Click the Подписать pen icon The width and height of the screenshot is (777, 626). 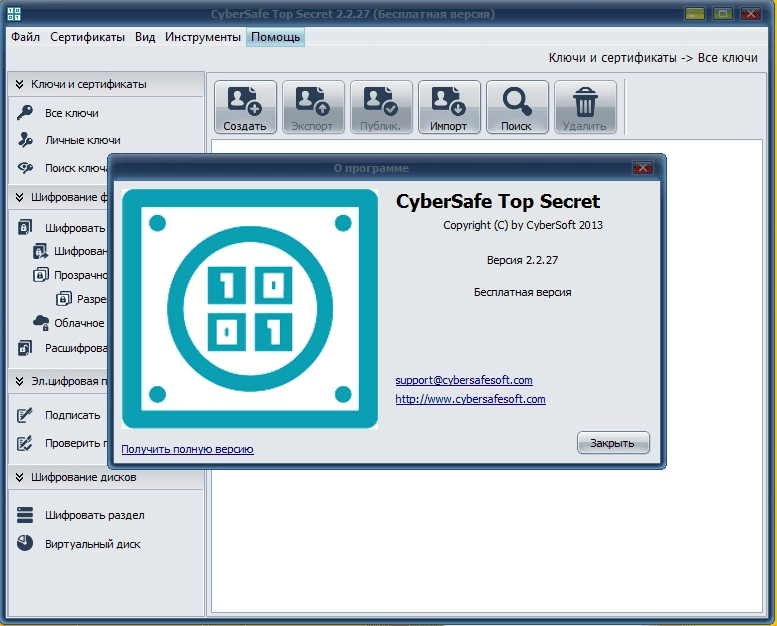[x=24, y=414]
